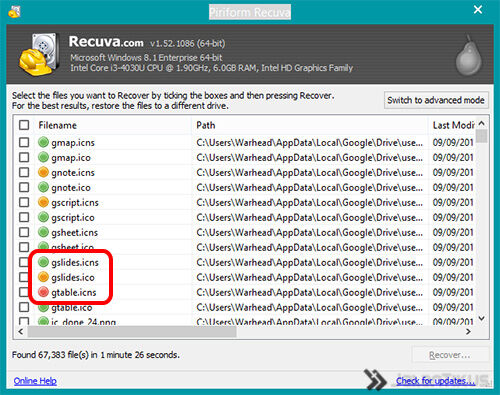Click the vertical scrollbar thumb
Viewport: 500px width, 395px height.
[482, 136]
